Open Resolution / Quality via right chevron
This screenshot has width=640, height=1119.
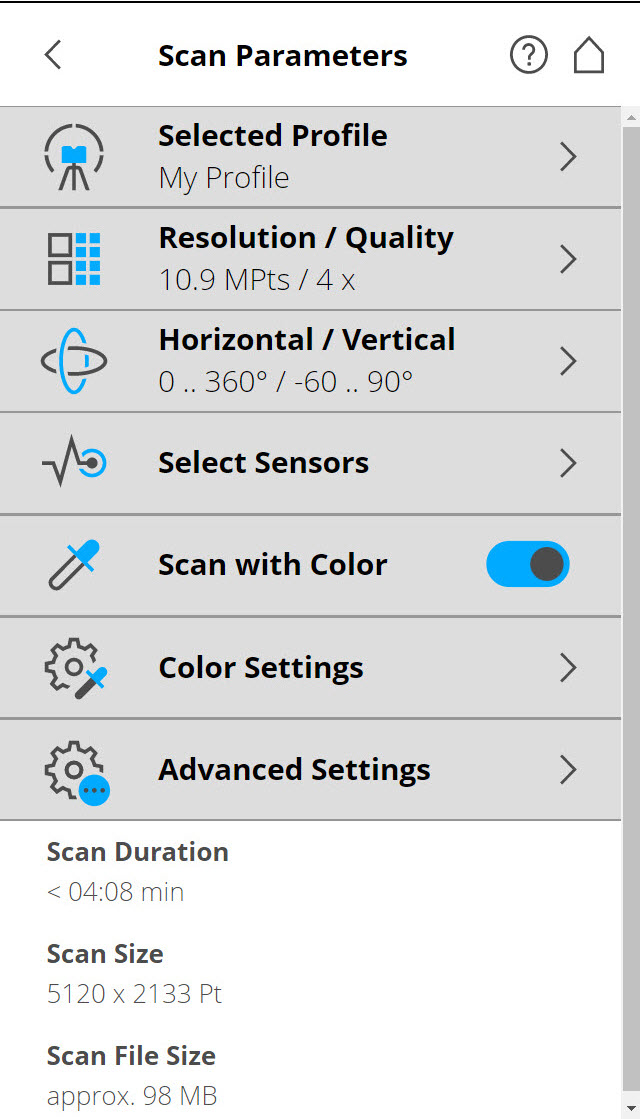point(568,259)
